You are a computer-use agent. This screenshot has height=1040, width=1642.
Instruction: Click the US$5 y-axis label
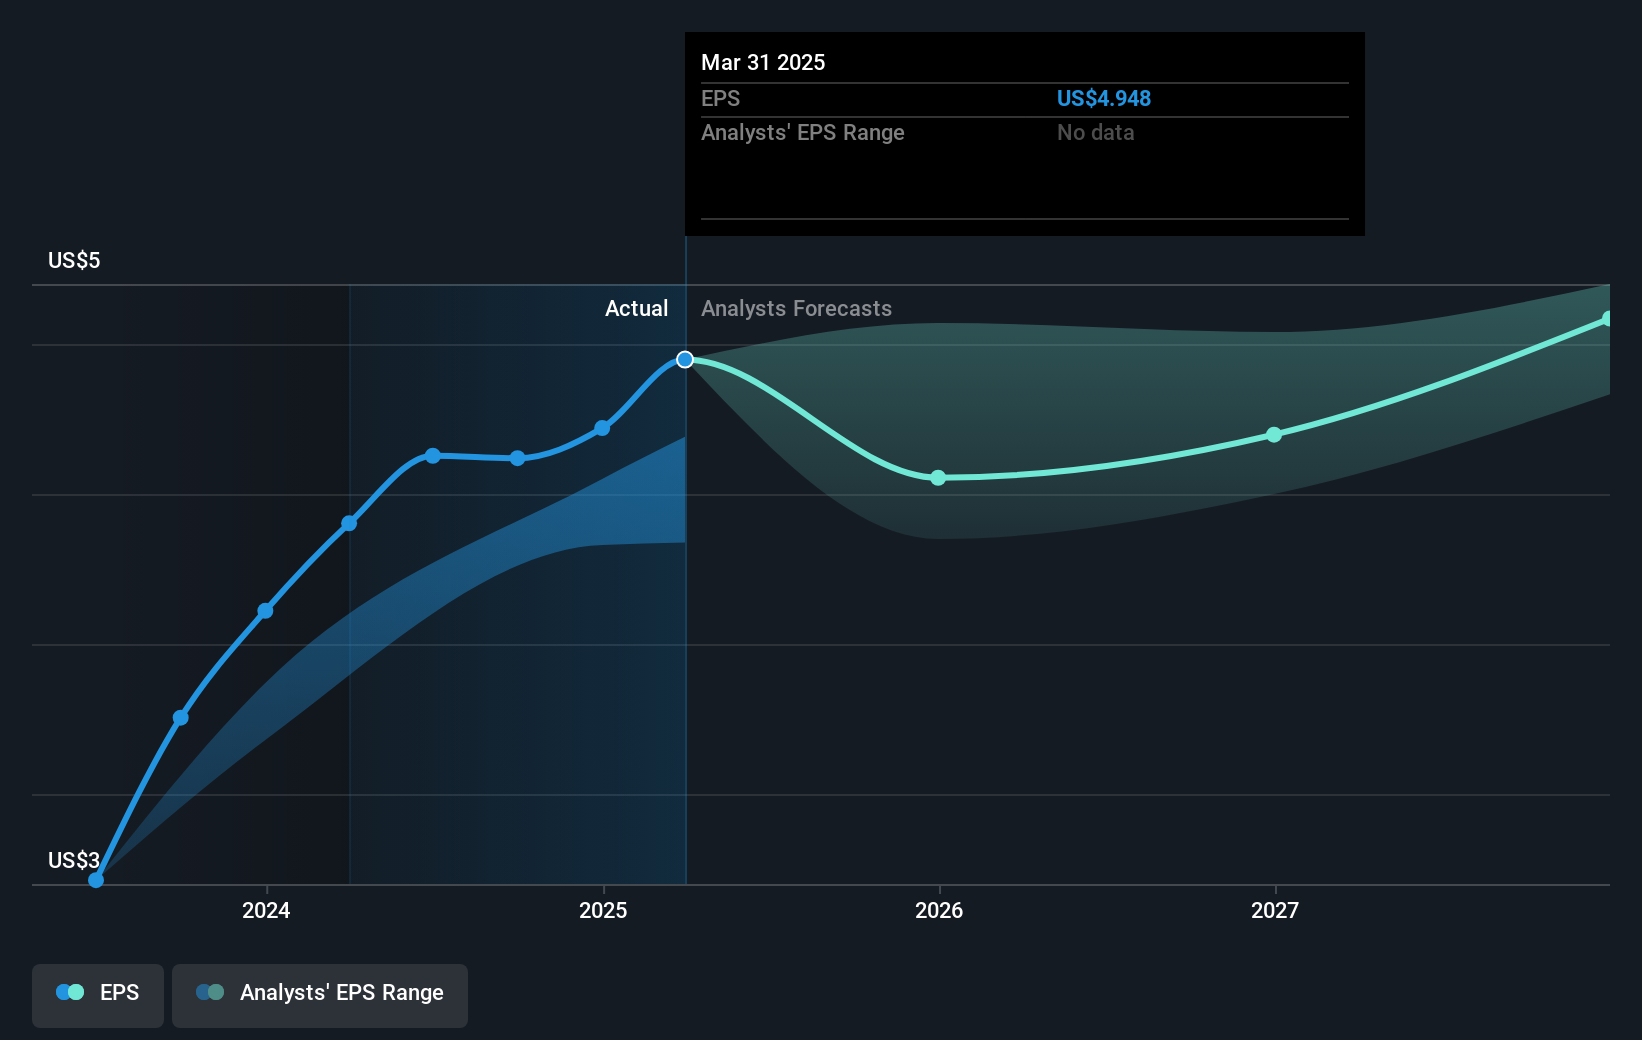[x=74, y=260]
